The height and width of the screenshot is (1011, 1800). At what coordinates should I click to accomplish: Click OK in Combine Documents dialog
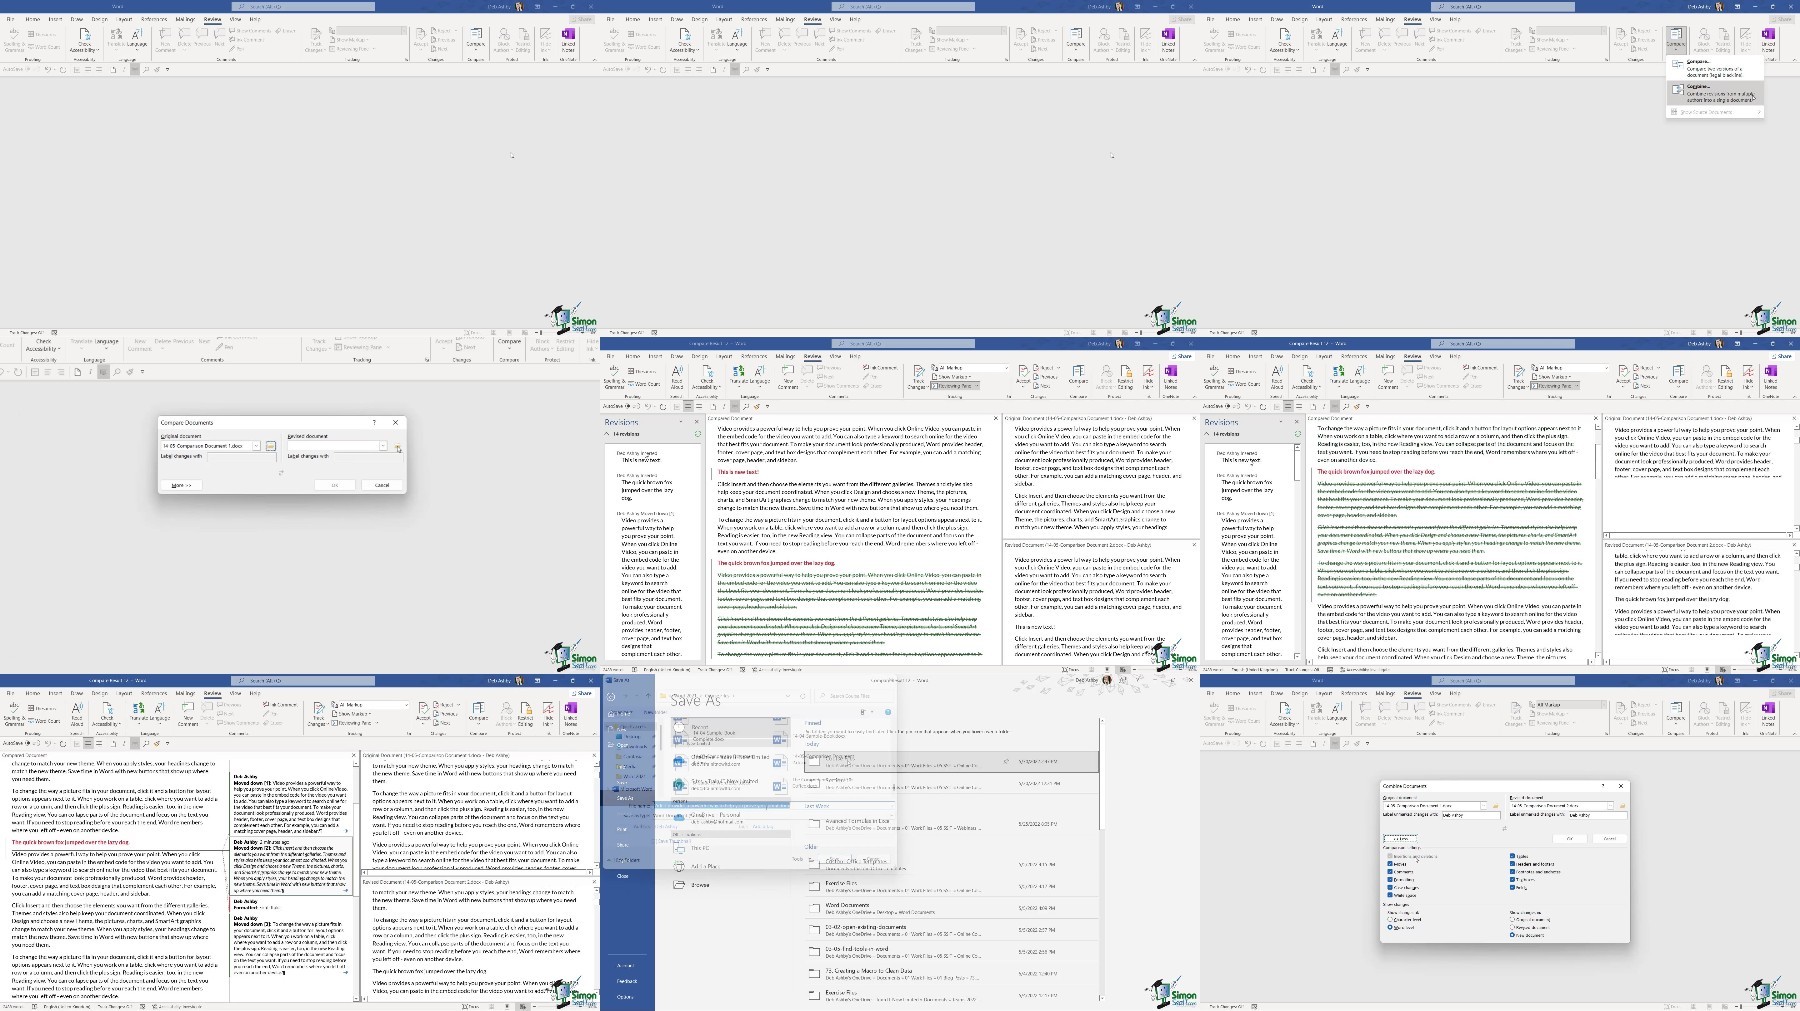tap(1570, 839)
